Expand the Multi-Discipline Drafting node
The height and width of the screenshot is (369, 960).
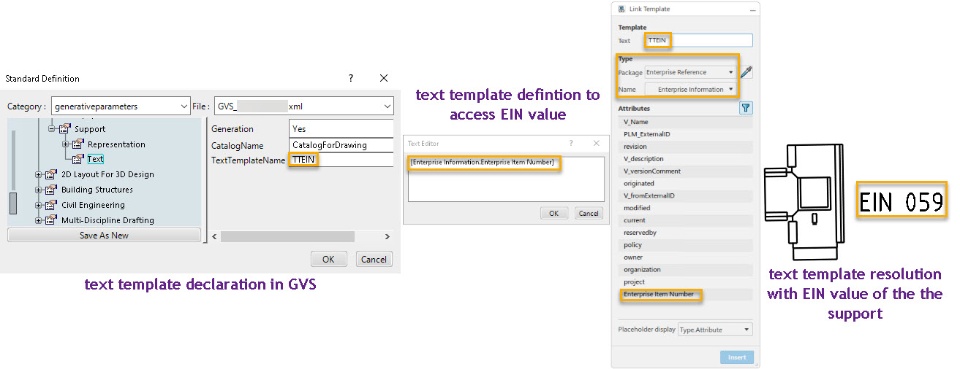coord(39,220)
